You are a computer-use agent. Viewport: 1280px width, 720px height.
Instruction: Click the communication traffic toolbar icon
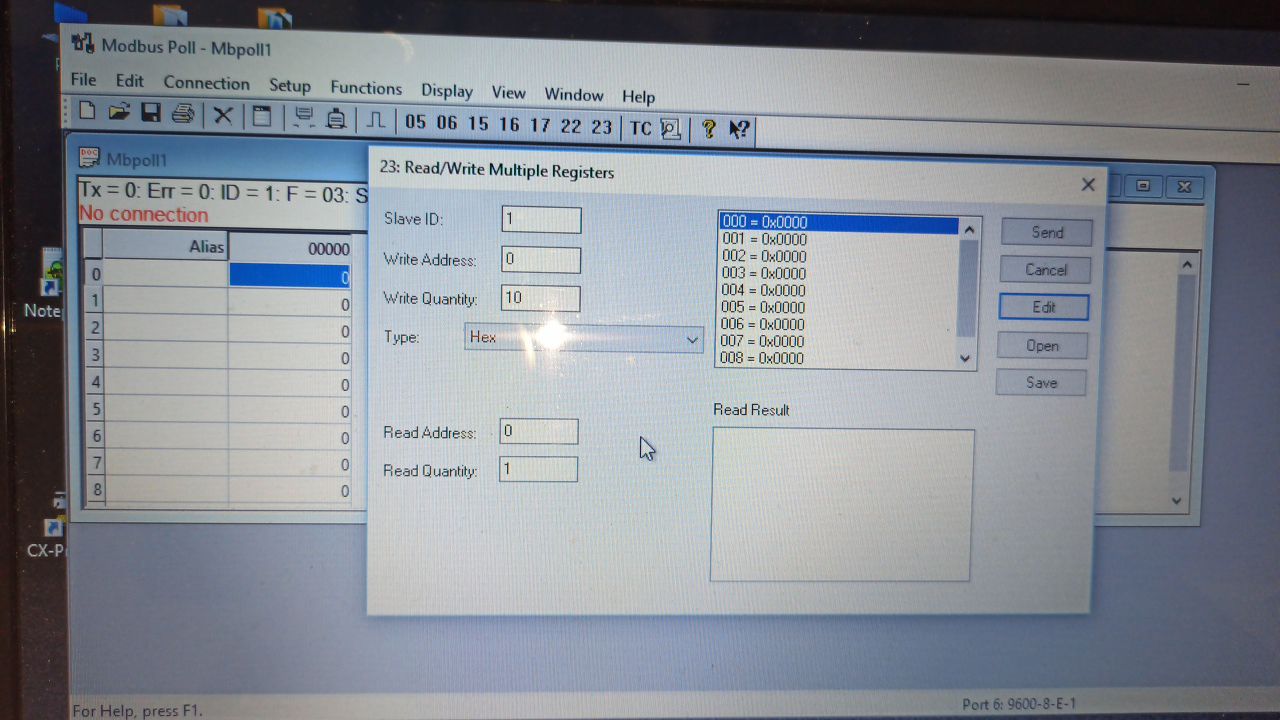[671, 129]
